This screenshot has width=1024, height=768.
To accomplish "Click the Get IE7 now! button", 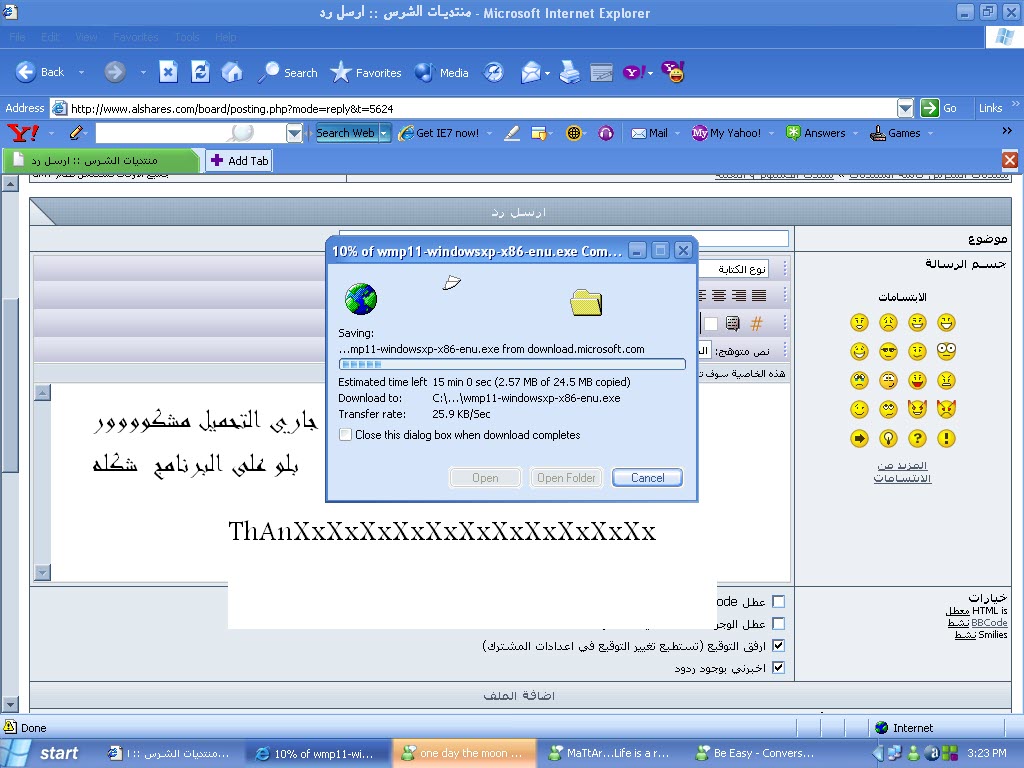I will coord(439,133).
